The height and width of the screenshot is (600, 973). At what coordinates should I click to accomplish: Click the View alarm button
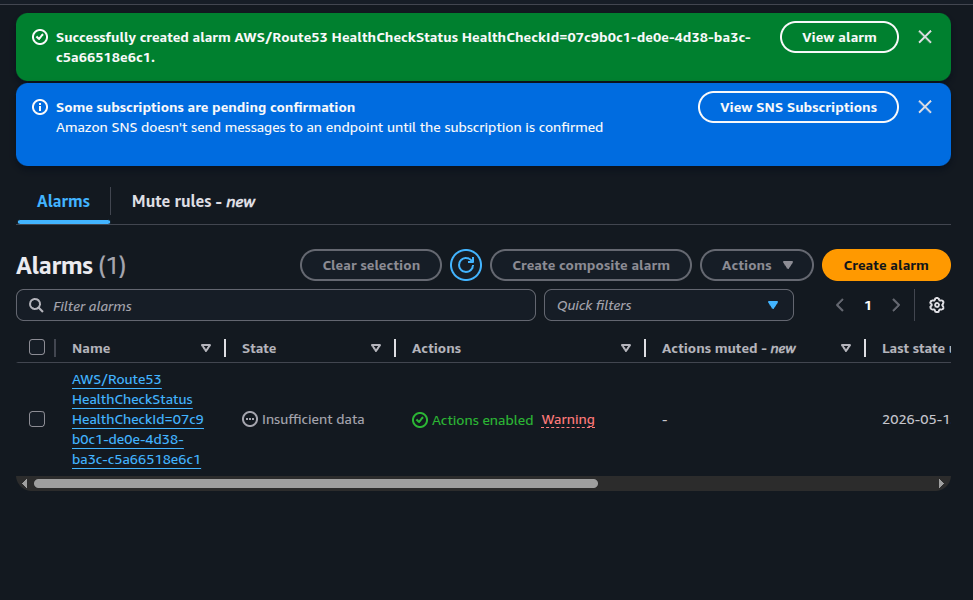click(839, 37)
